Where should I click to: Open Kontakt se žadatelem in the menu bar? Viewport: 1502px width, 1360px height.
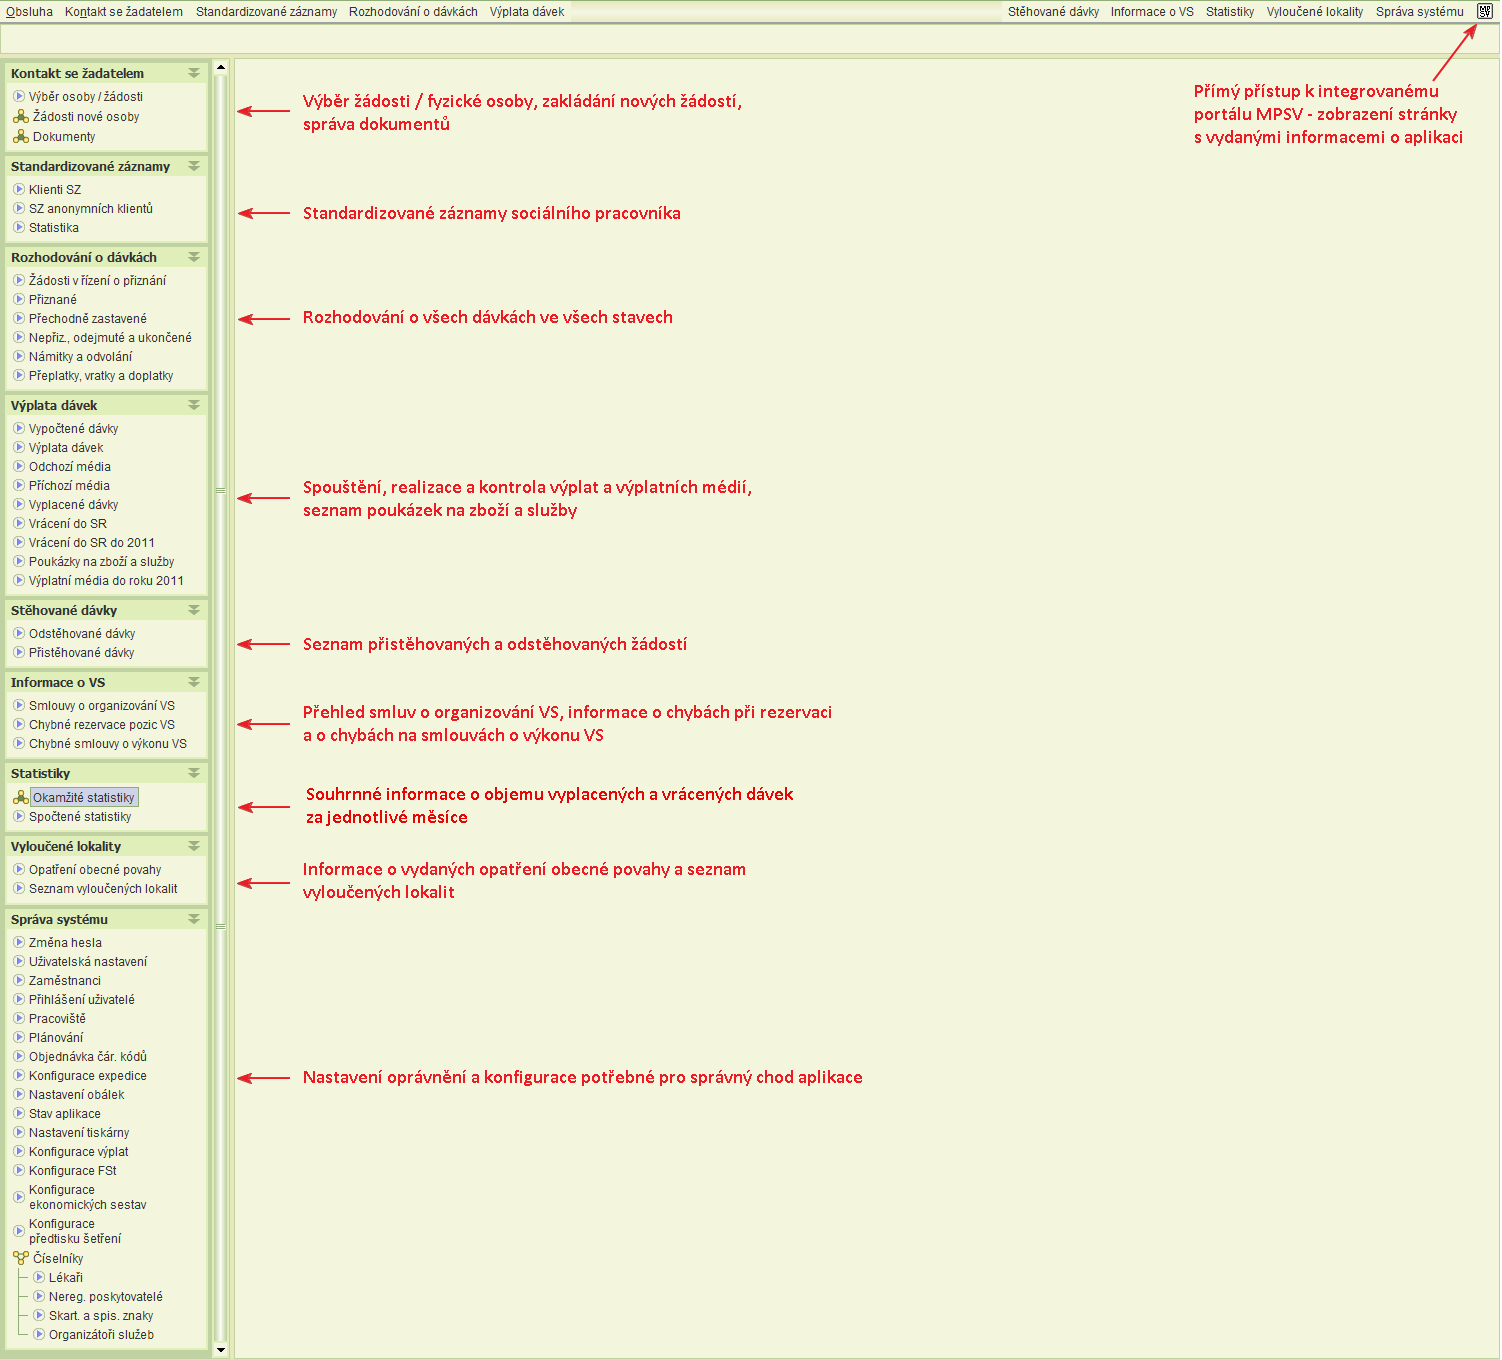(124, 12)
